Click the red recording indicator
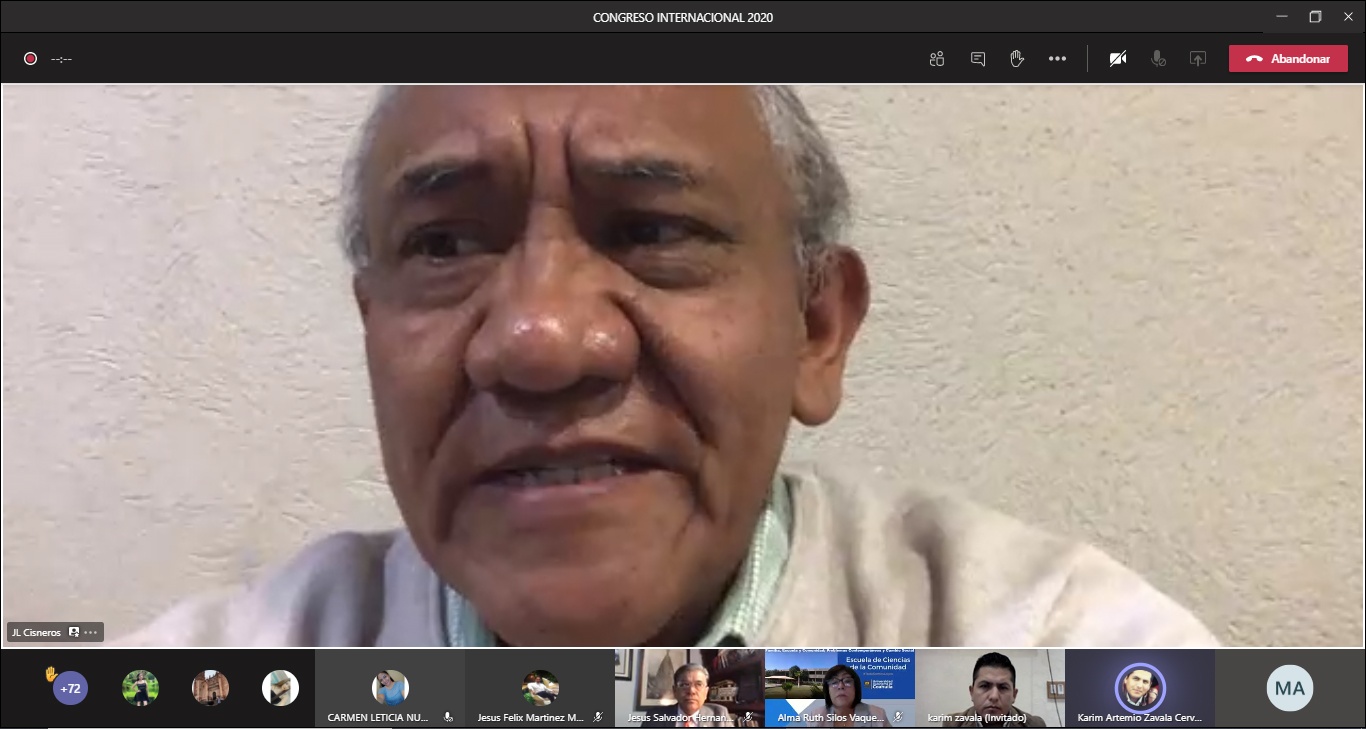 coord(31,59)
